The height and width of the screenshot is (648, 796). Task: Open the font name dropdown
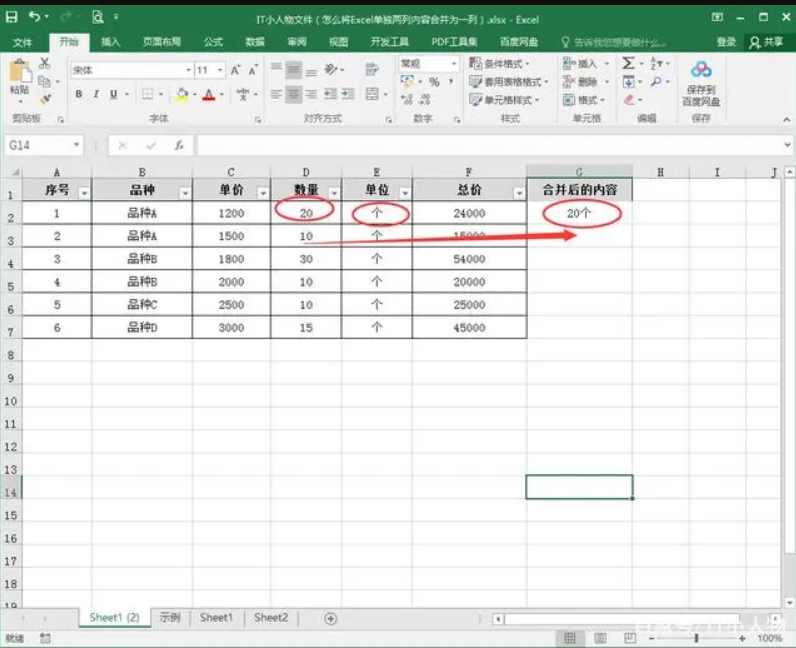pos(188,70)
